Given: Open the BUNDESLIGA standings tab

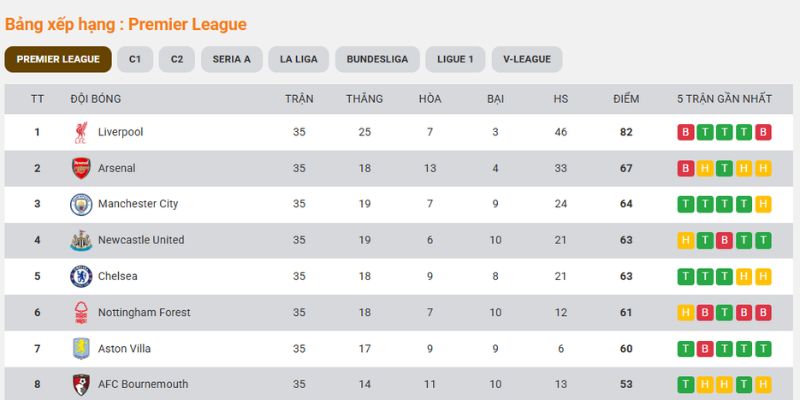Looking at the screenshot, I should 377,59.
